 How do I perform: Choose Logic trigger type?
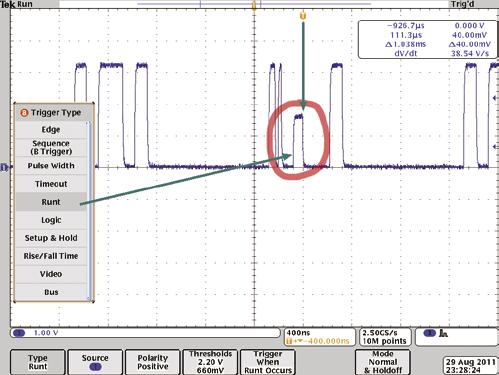[51, 220]
